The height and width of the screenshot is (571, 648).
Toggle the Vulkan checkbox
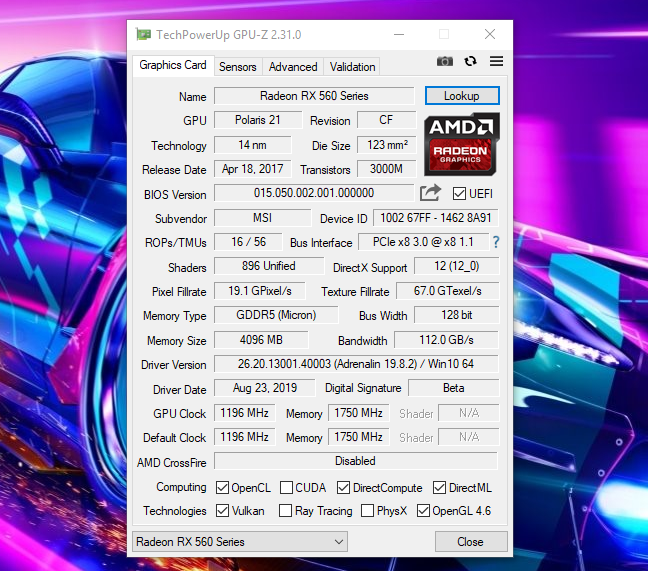tap(222, 511)
